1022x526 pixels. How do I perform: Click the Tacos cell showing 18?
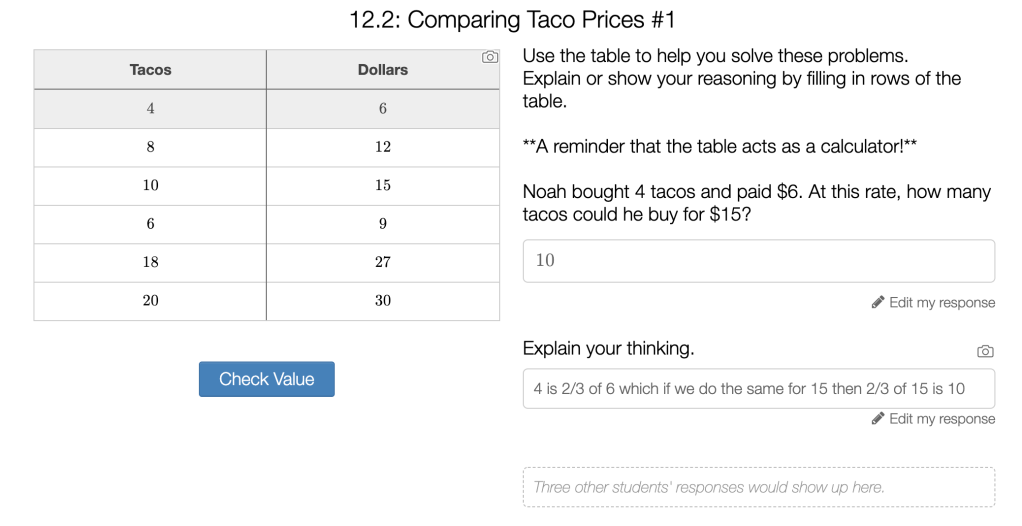[x=150, y=262]
